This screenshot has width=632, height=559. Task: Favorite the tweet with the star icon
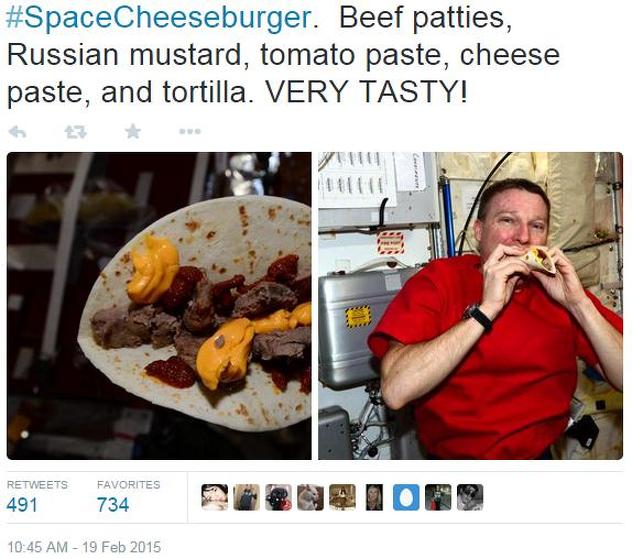tap(133, 131)
